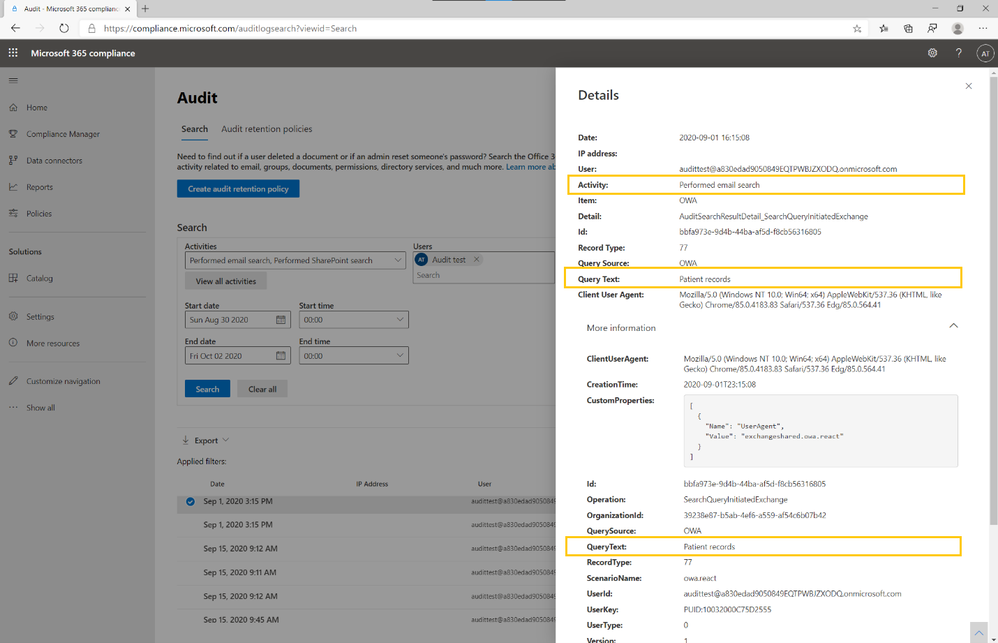Switch to Audit retention policies tab
Viewport: 998px width, 643px height.
267,129
